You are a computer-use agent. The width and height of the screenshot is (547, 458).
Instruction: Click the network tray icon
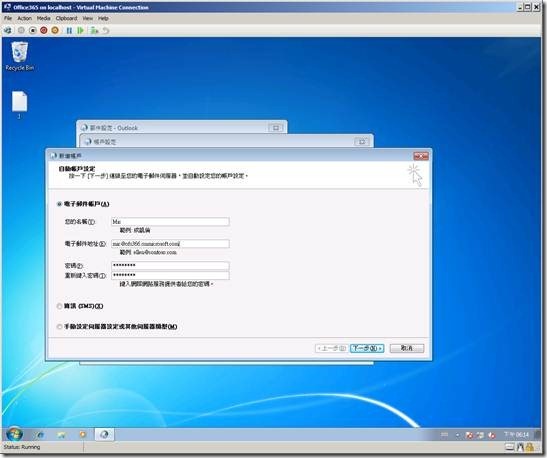click(x=480, y=435)
